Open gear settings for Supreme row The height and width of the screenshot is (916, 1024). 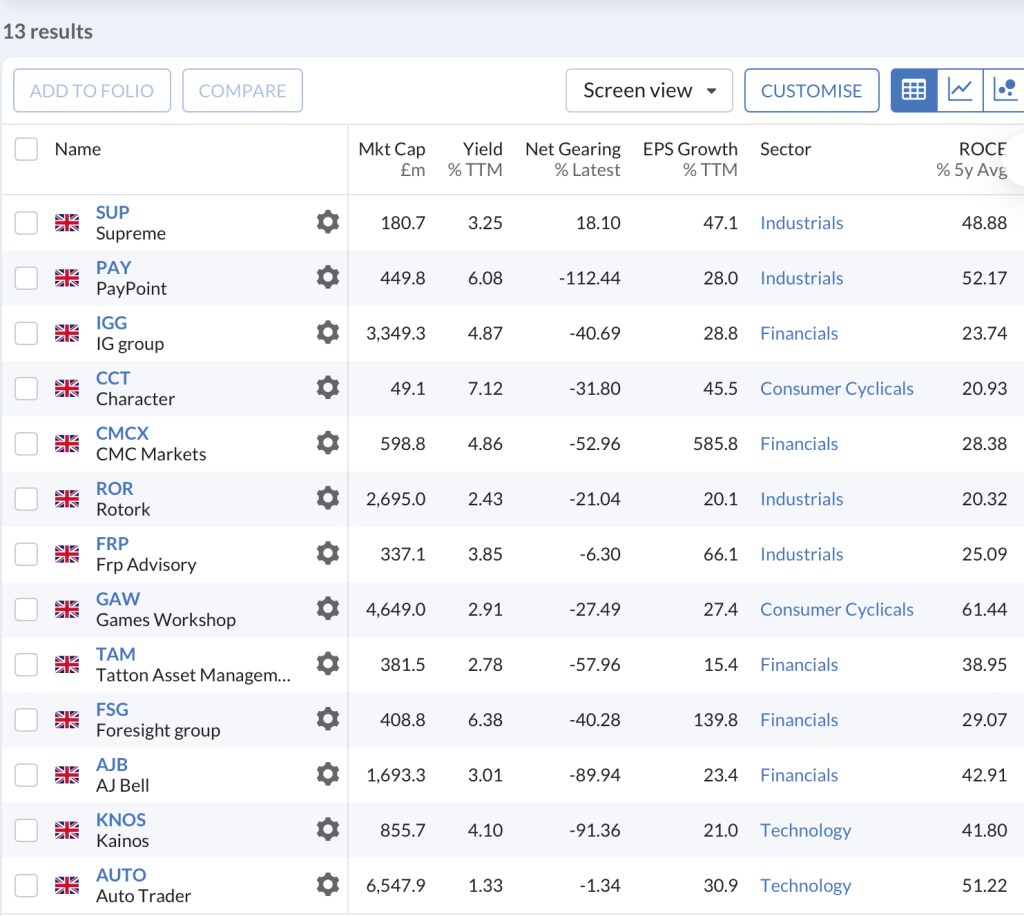point(328,222)
